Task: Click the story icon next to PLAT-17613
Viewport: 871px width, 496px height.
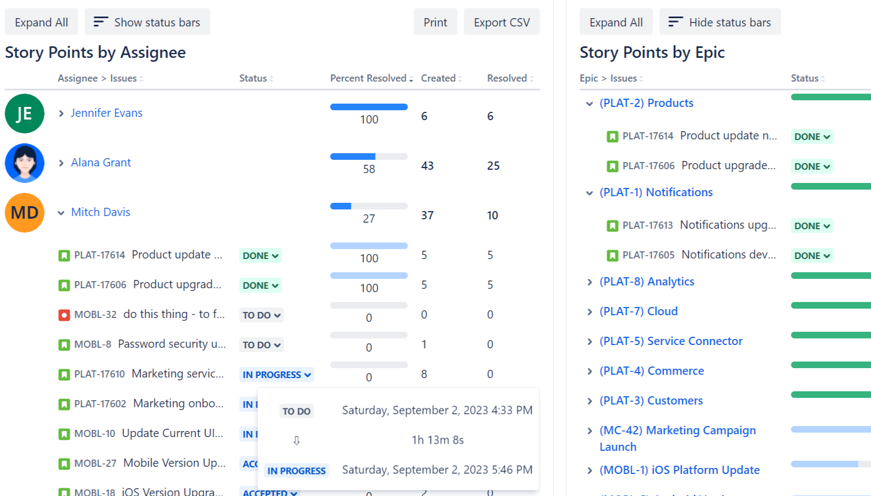Action: click(x=612, y=226)
